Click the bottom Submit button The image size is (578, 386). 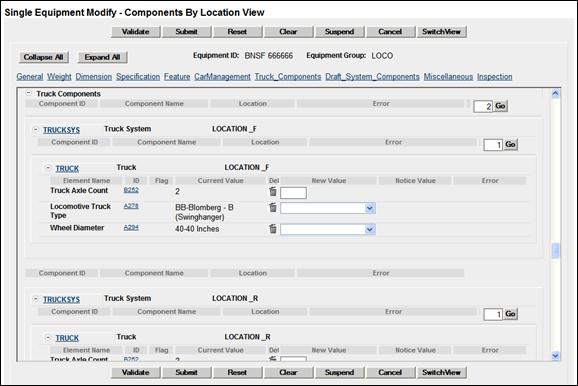coord(187,372)
